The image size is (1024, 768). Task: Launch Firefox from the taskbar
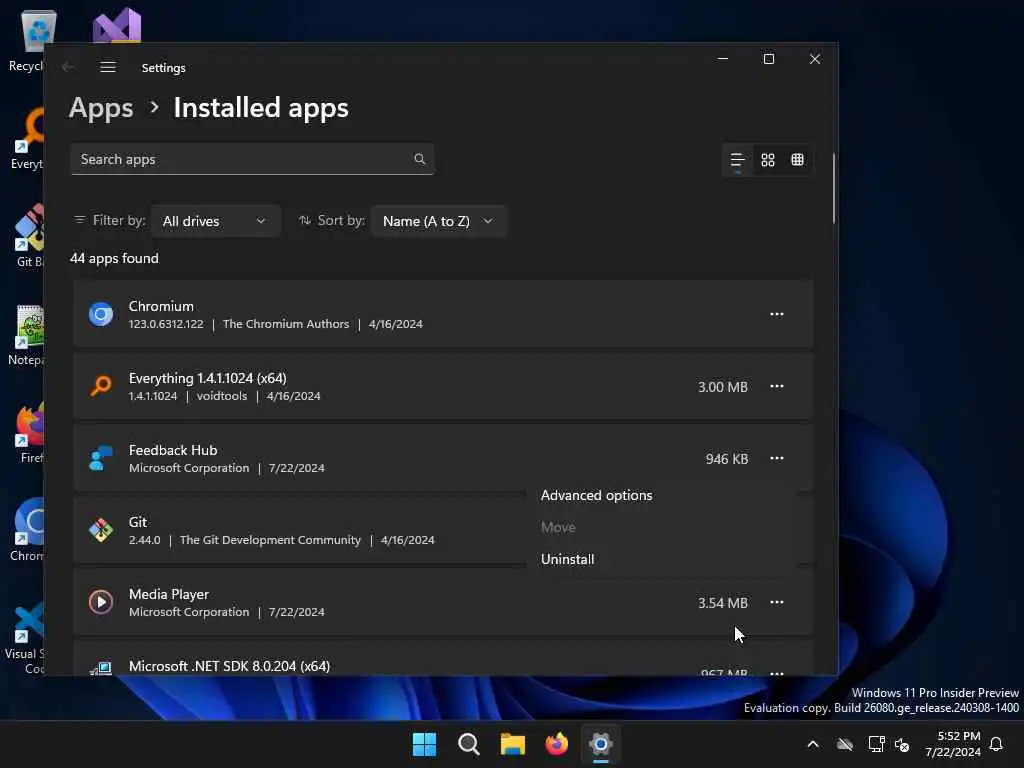click(x=557, y=744)
